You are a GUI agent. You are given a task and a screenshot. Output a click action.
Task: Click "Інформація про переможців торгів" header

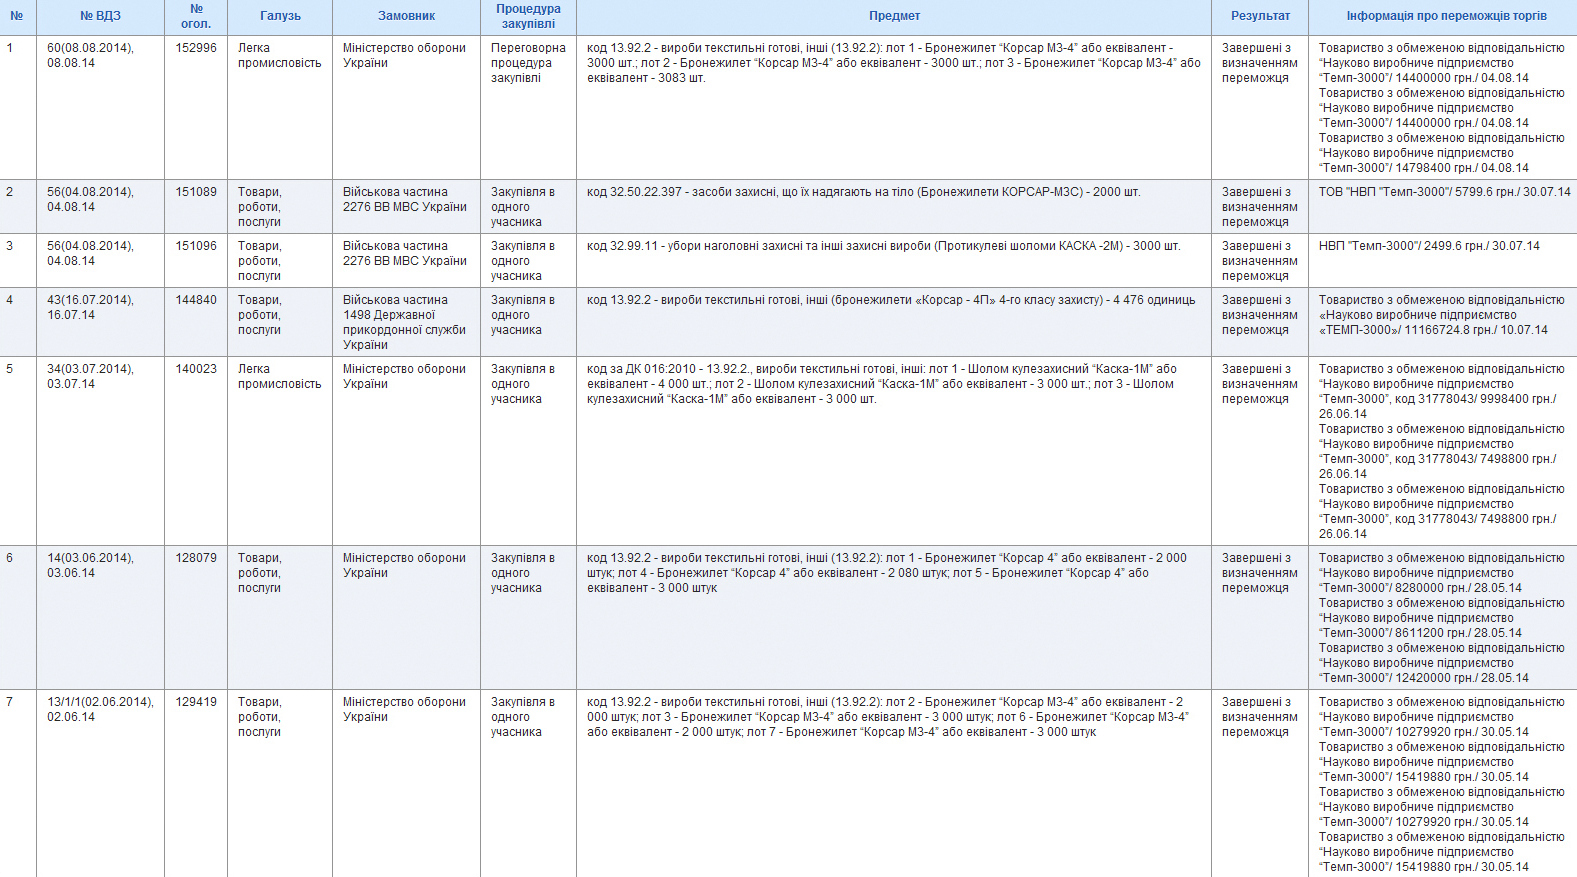1446,16
